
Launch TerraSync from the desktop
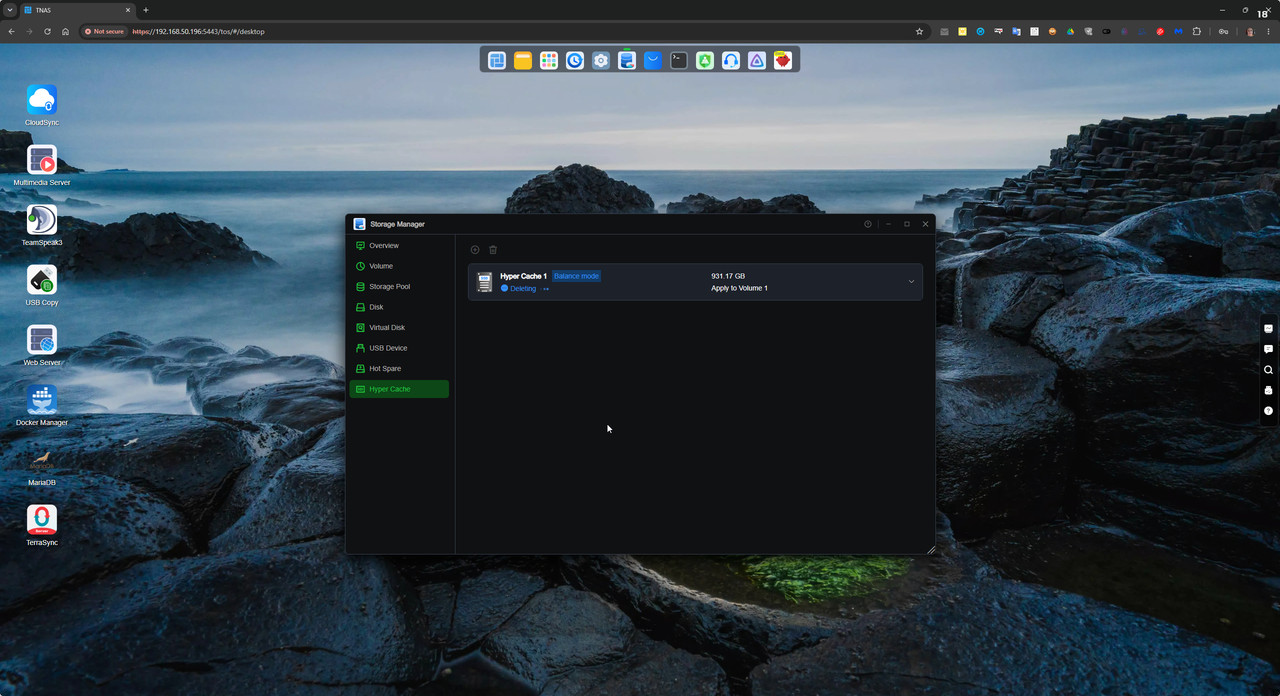coord(42,520)
